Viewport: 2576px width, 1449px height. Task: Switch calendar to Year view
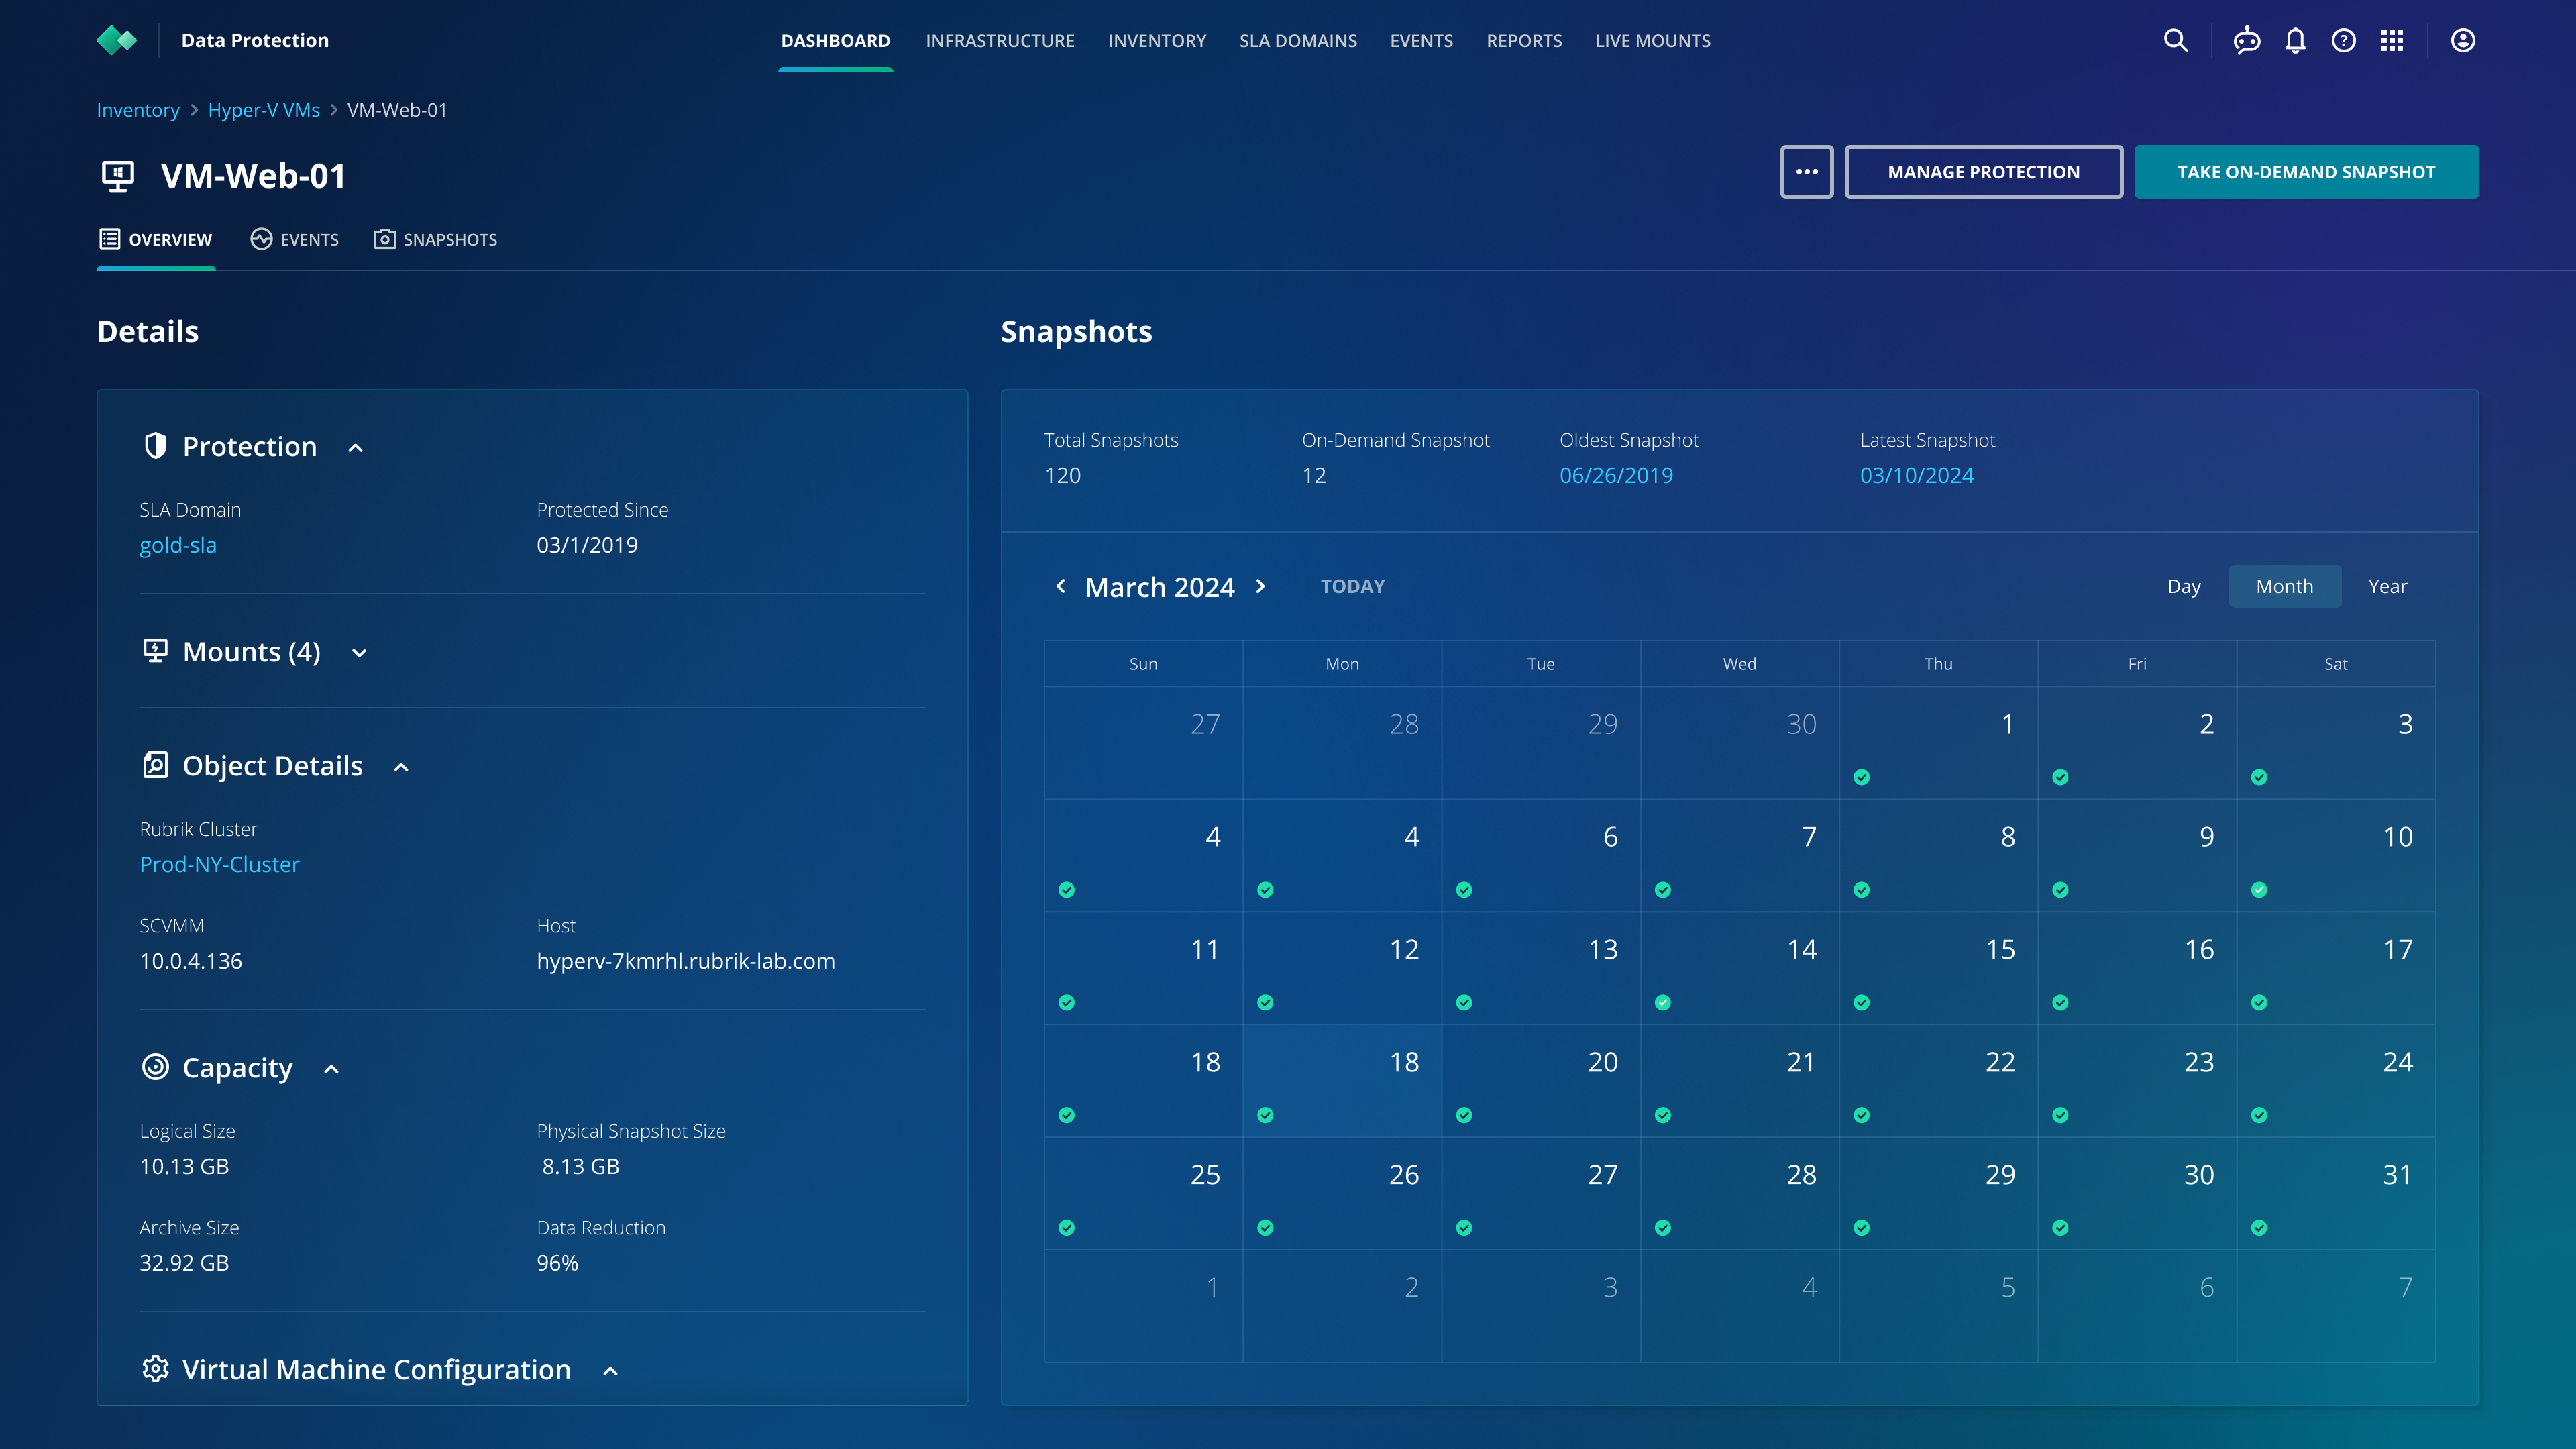[x=2387, y=586]
